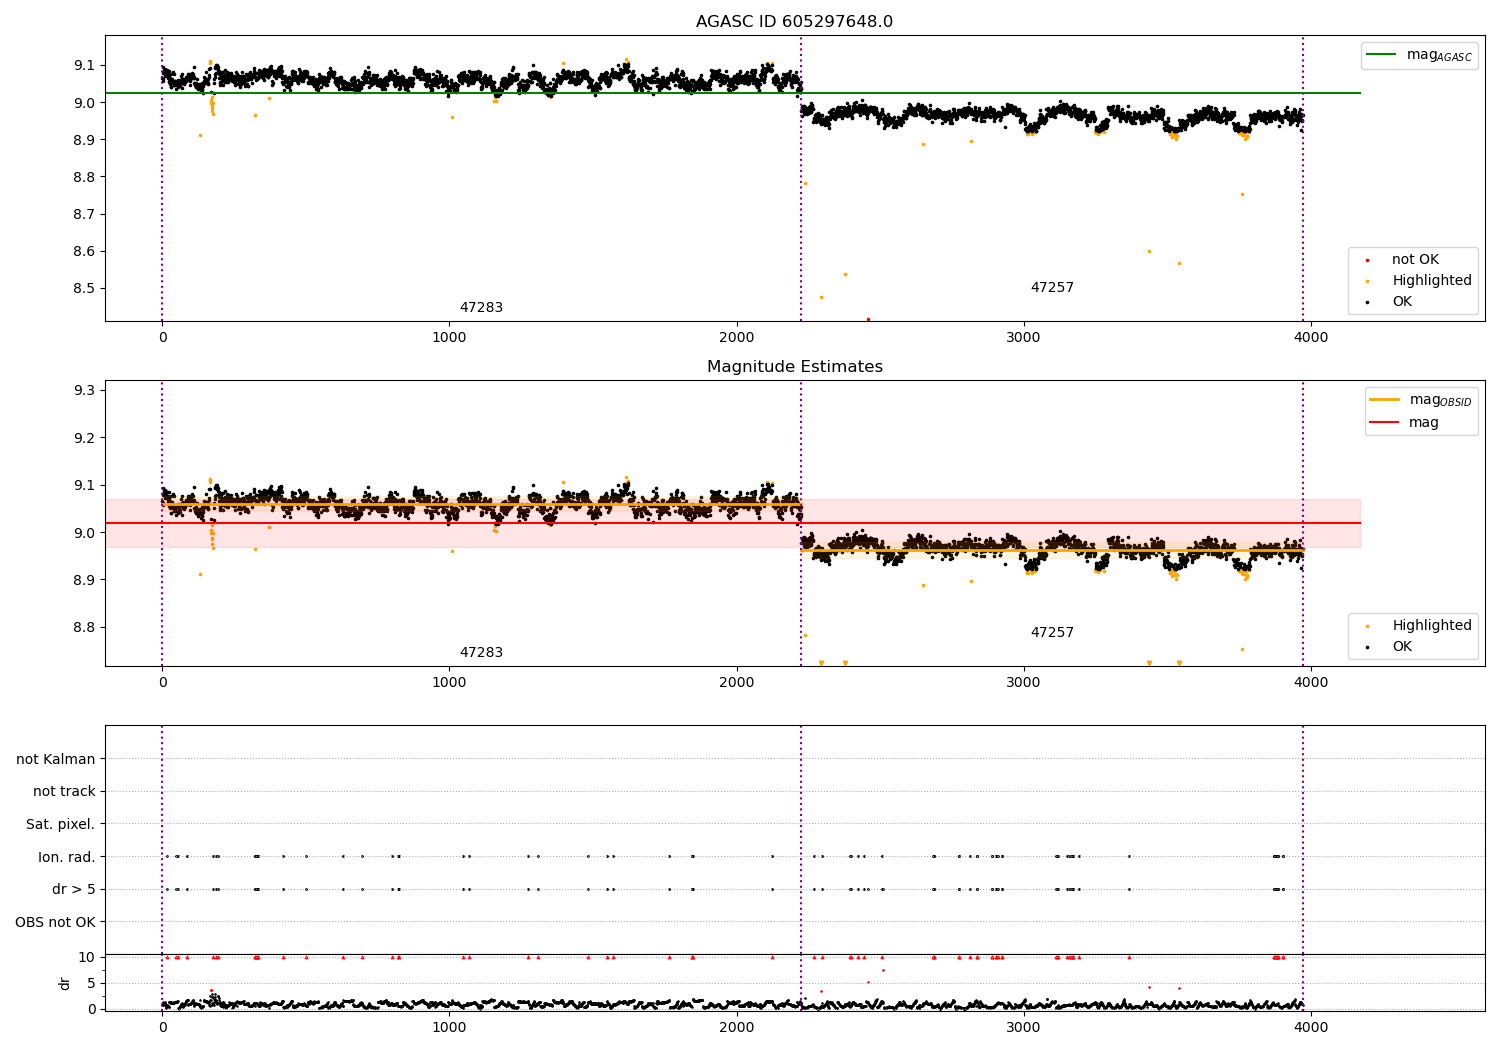
Task: Select the mag OBSID legend entry
Action: [x=1421, y=400]
